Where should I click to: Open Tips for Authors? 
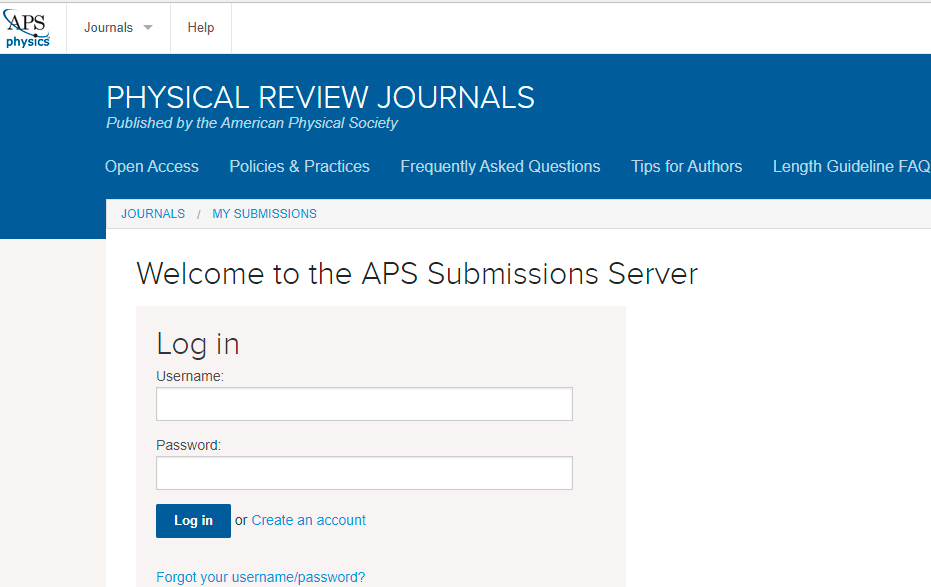[686, 167]
